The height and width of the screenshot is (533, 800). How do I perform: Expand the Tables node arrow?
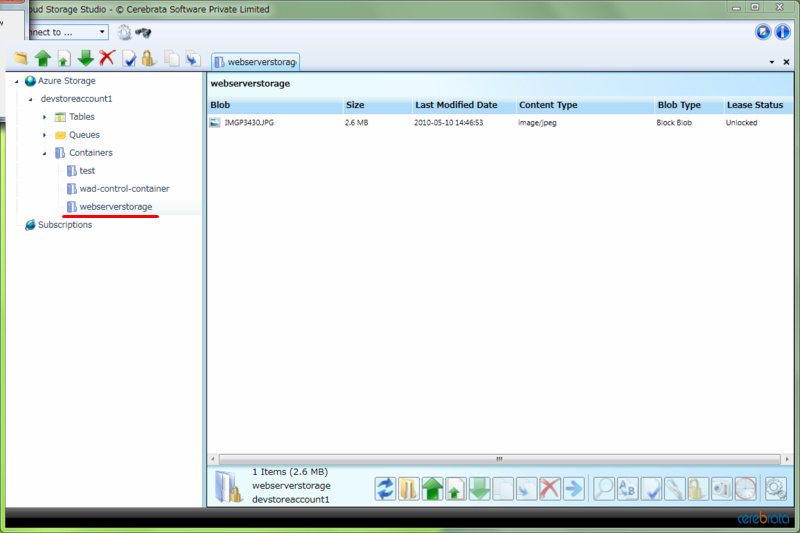click(x=44, y=117)
